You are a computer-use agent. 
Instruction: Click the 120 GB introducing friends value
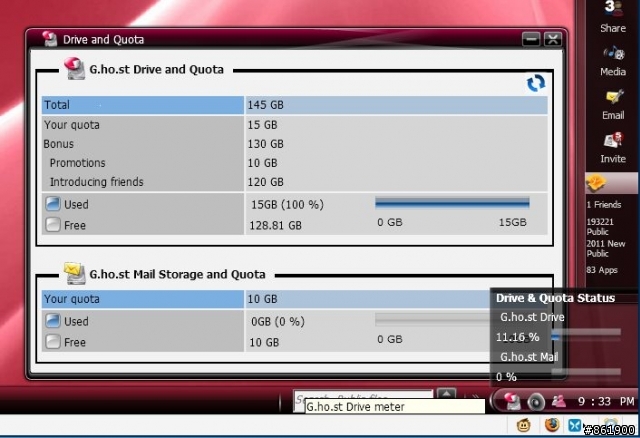point(265,182)
